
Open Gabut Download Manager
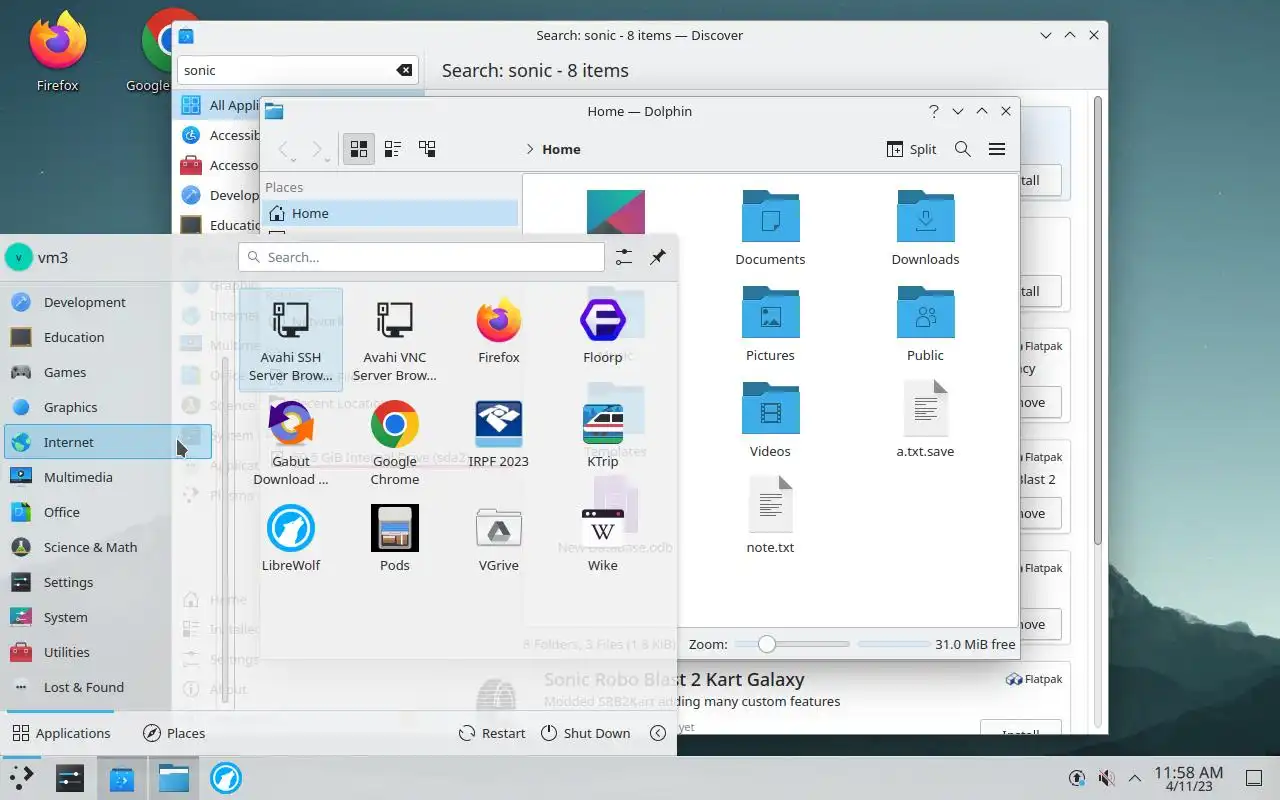tap(291, 444)
